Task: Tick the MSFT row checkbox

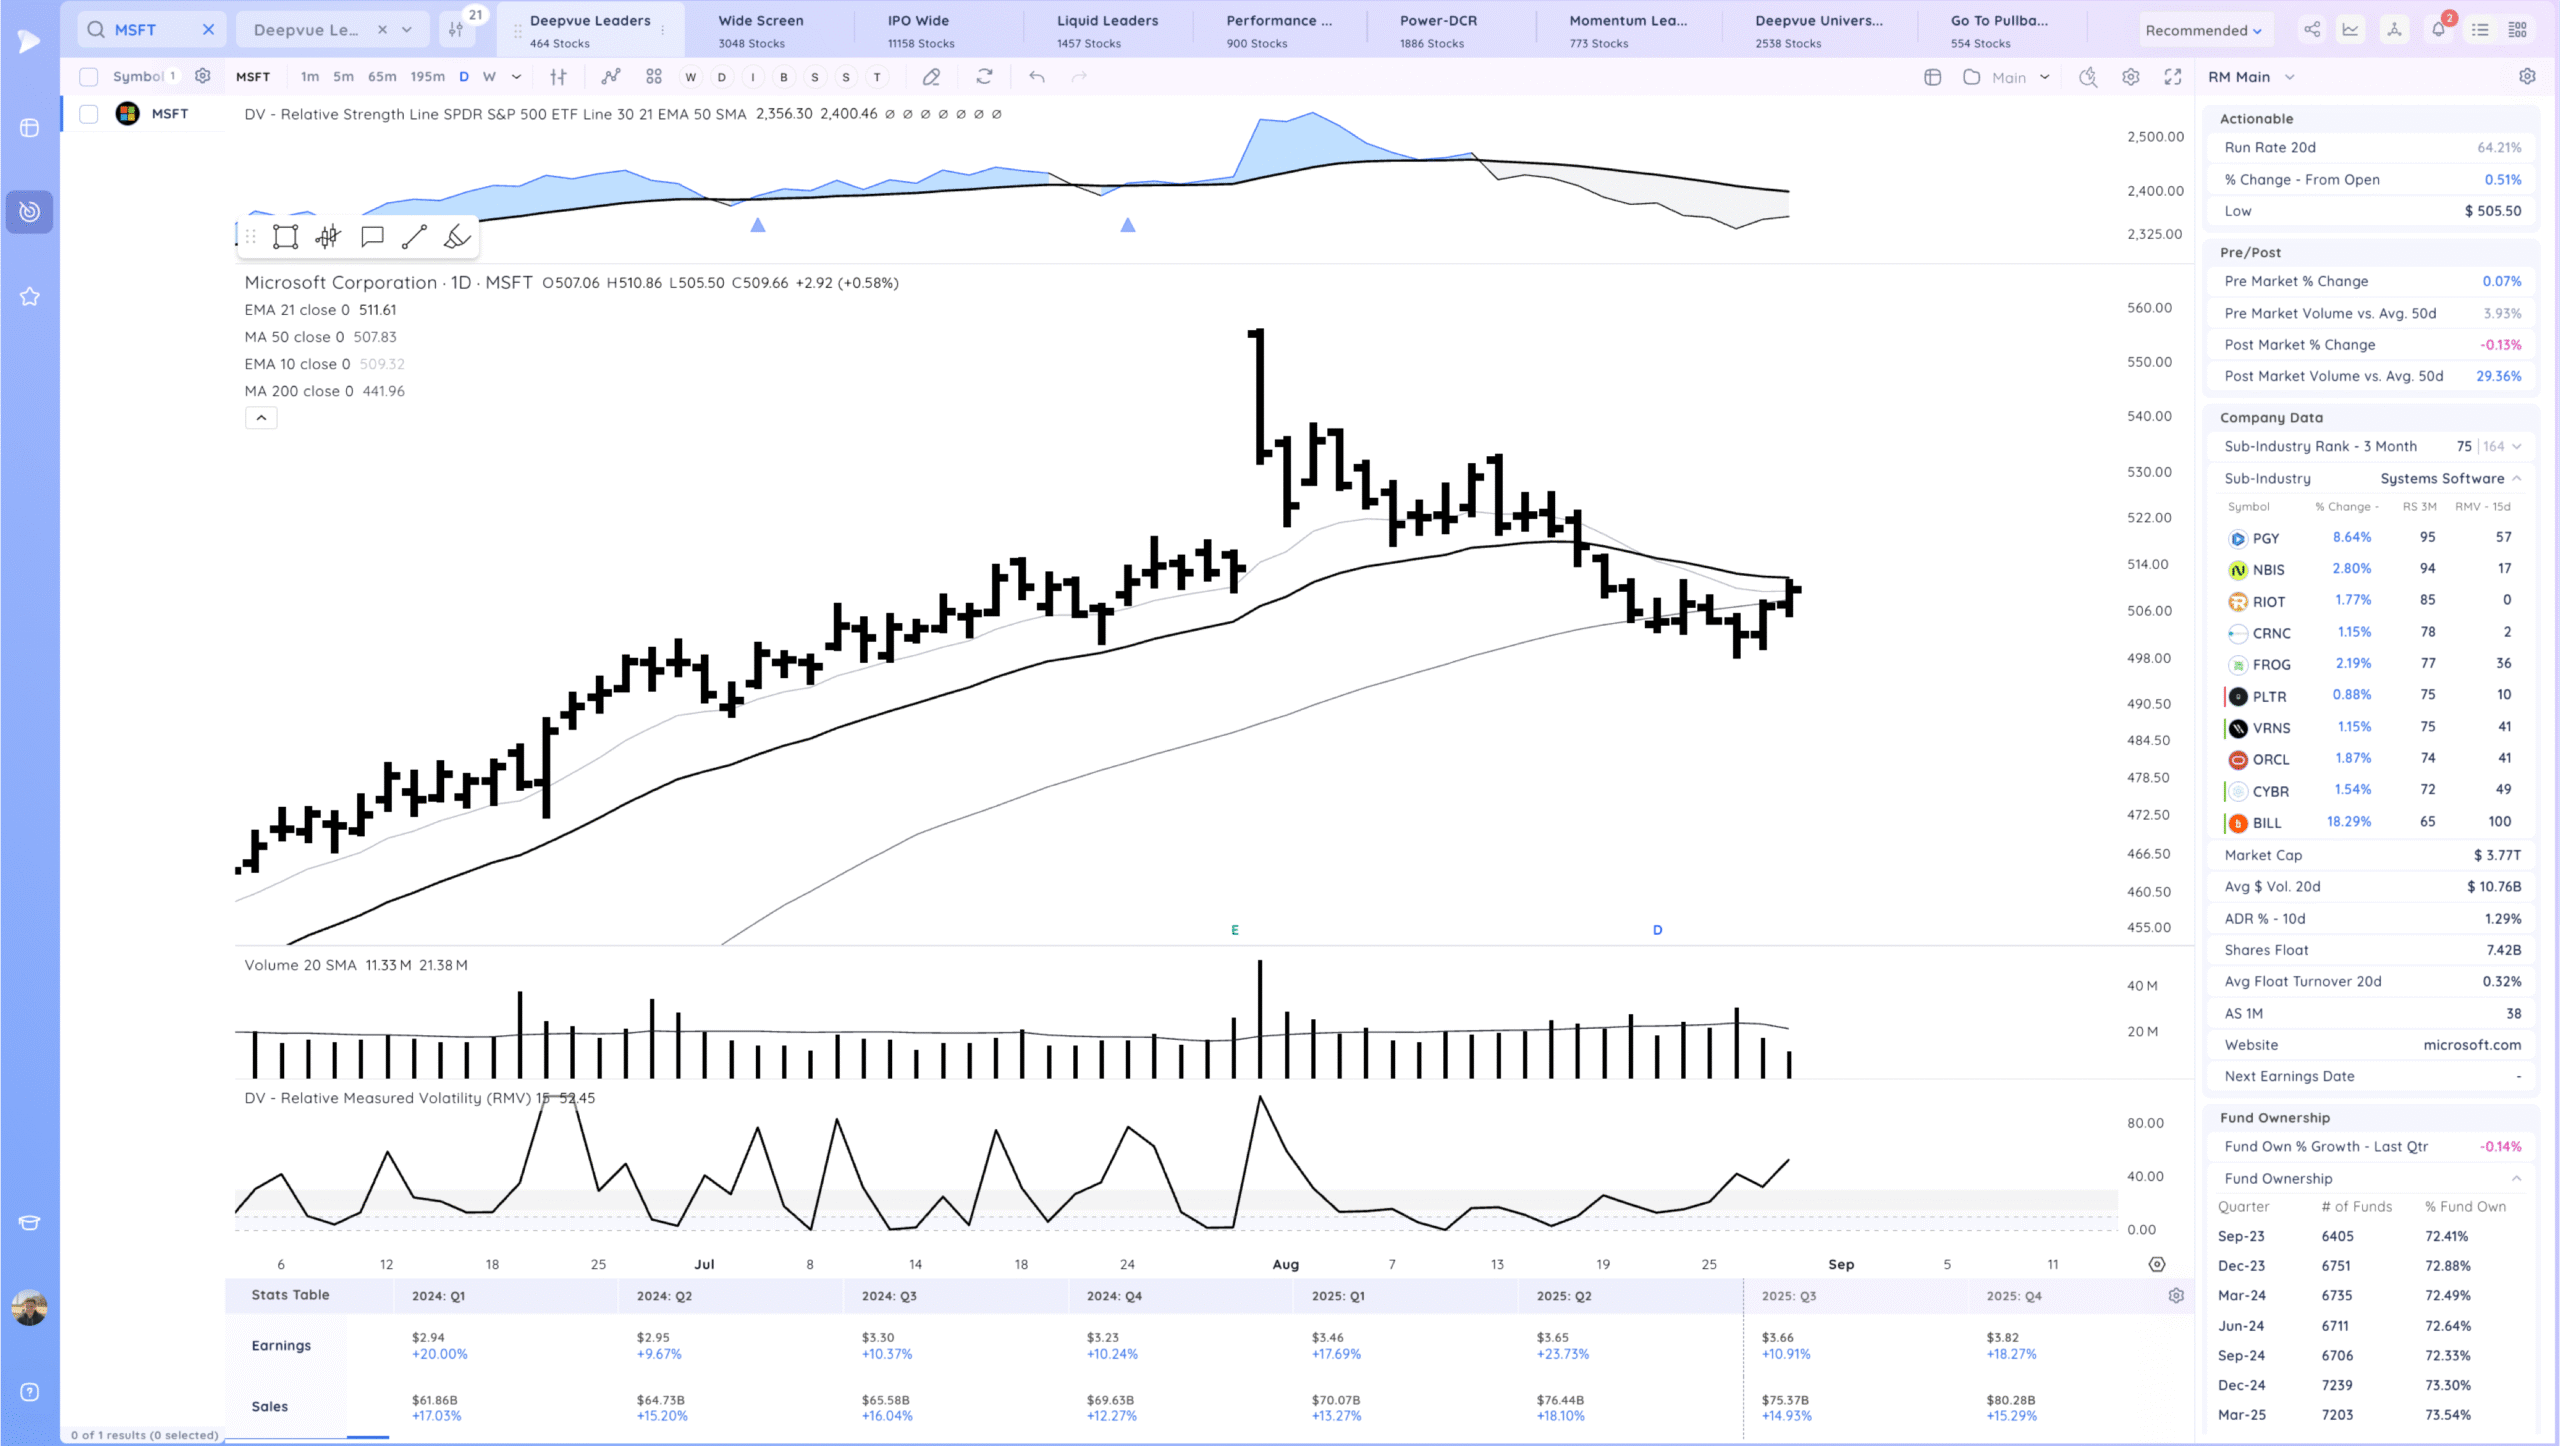Action: pyautogui.click(x=89, y=114)
